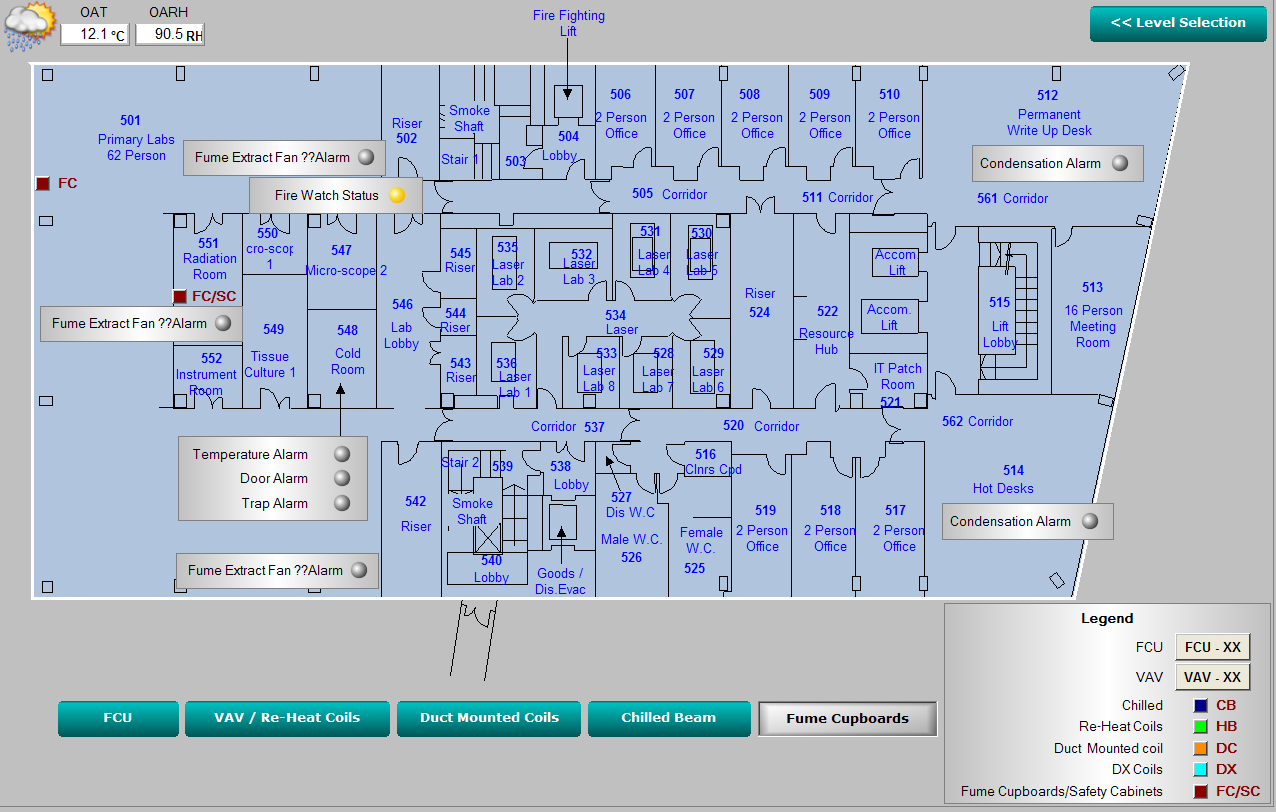The height and width of the screenshot is (812, 1276).
Task: Switch to VAV / Re-Heat Coils view
Action: click(x=287, y=718)
